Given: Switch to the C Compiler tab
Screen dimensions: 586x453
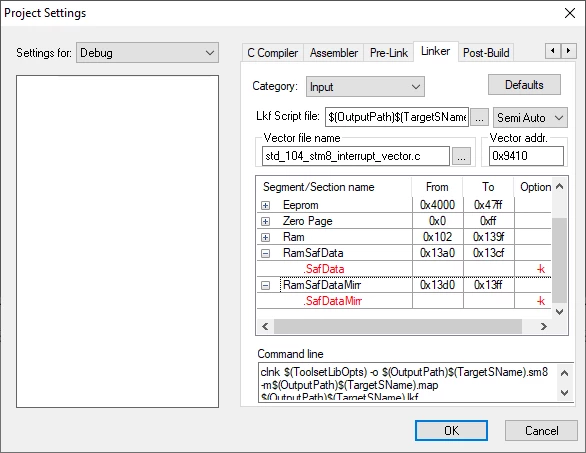Looking at the screenshot, I should pyautogui.click(x=272, y=53).
